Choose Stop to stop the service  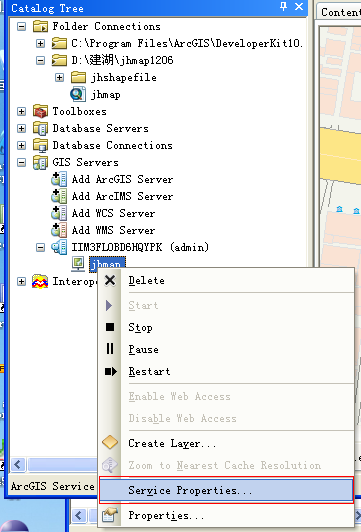[x=226, y=327]
